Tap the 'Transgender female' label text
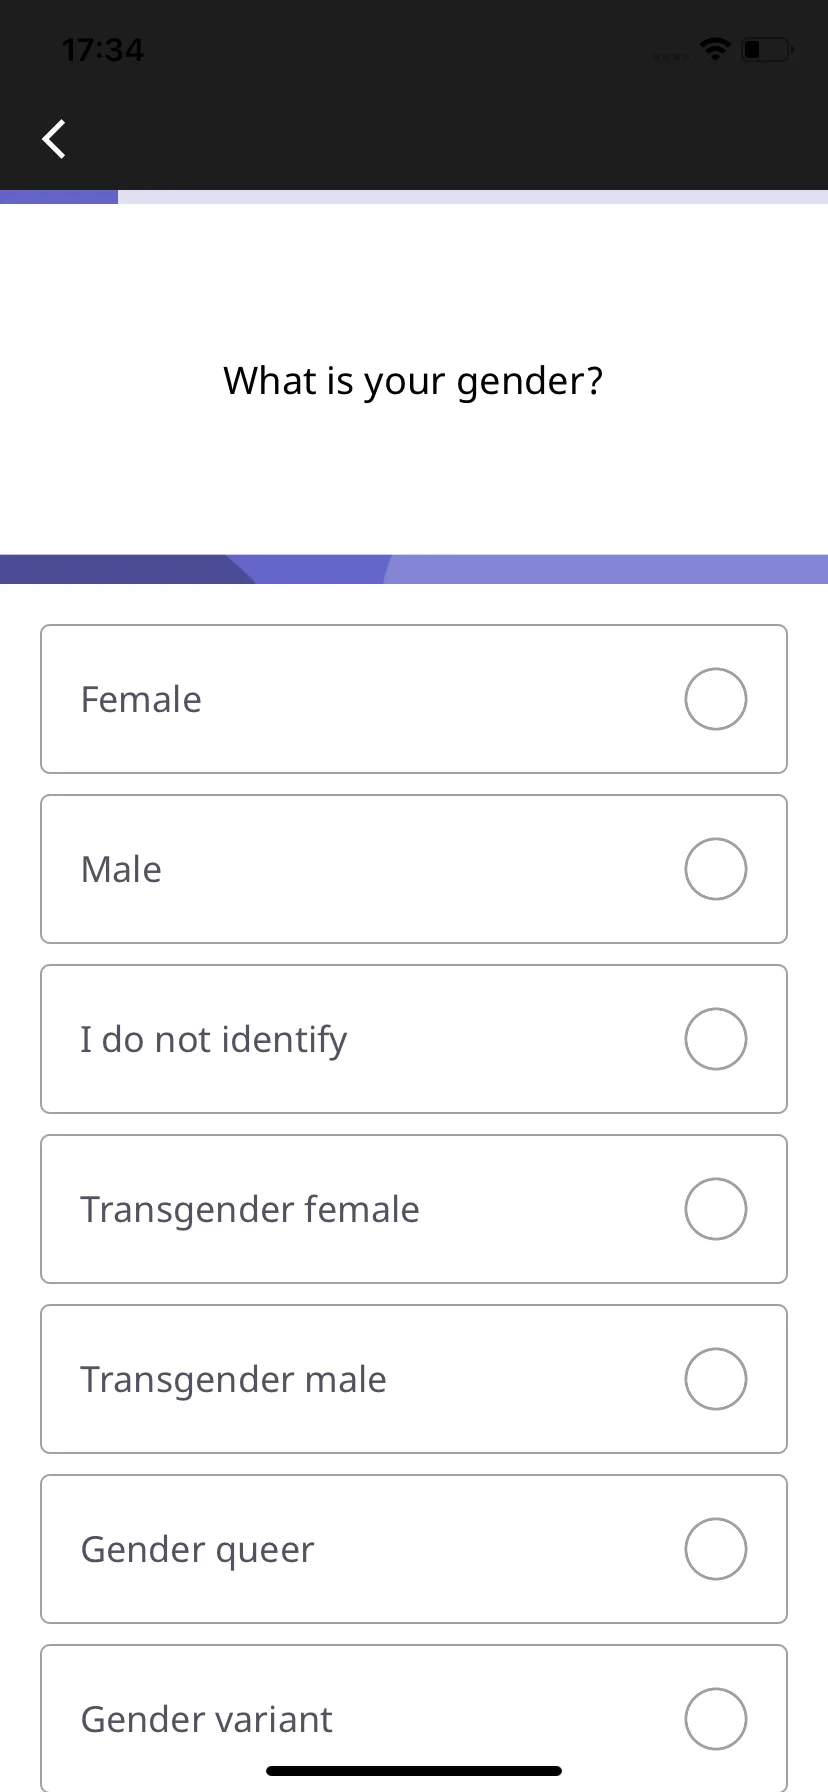The image size is (828, 1792). point(250,1210)
